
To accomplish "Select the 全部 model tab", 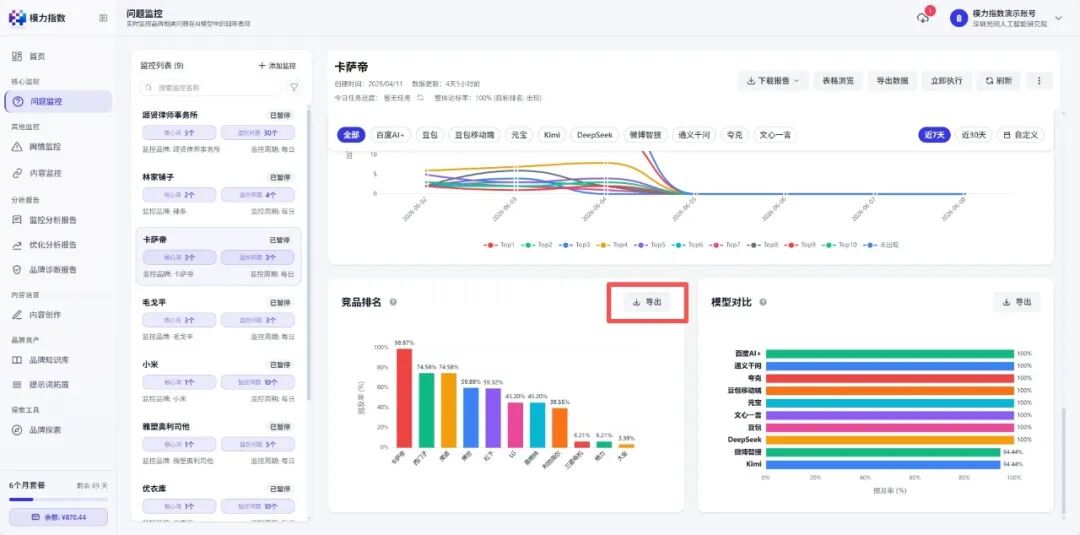I will point(351,135).
